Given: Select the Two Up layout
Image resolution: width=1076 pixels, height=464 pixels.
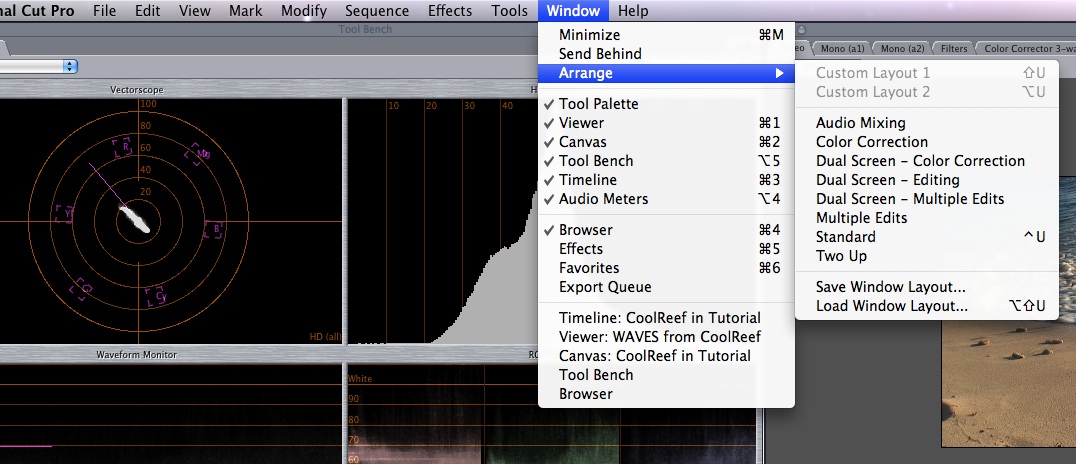Looking at the screenshot, I should pos(926,256).
